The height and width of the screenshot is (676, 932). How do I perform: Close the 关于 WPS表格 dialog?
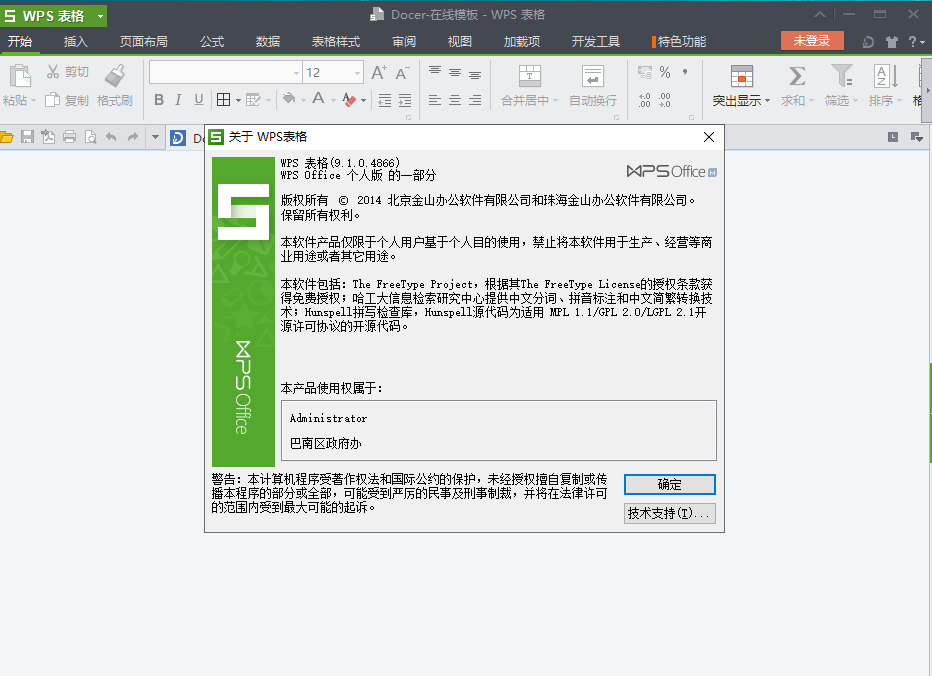[709, 137]
